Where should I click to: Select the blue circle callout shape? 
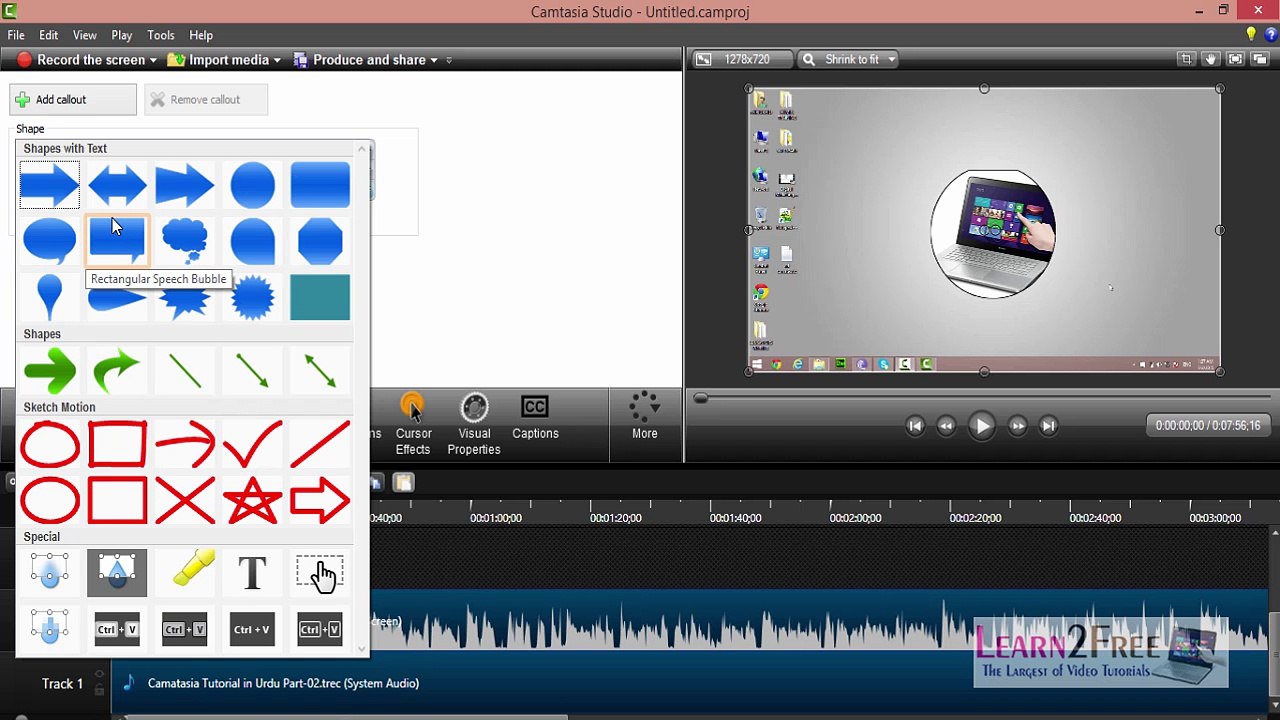(x=253, y=185)
